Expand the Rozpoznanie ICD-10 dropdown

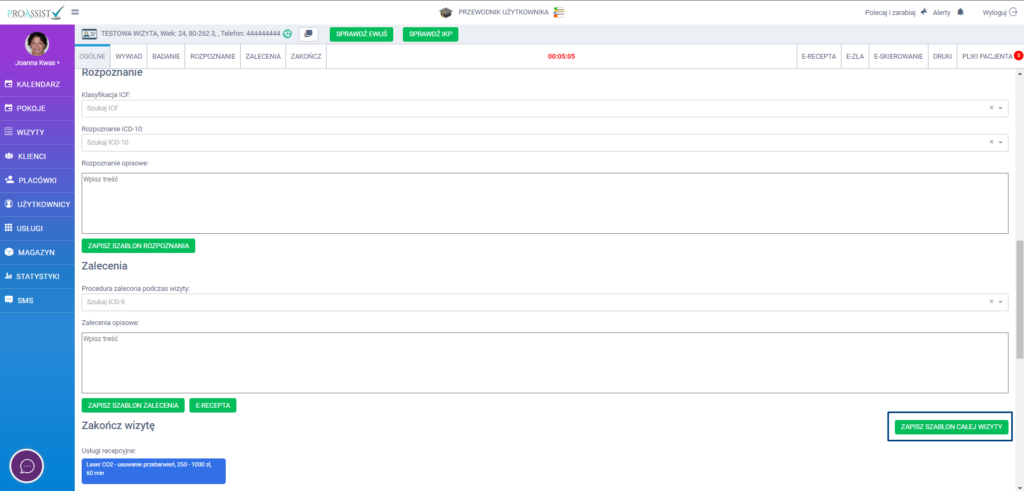click(1001, 142)
